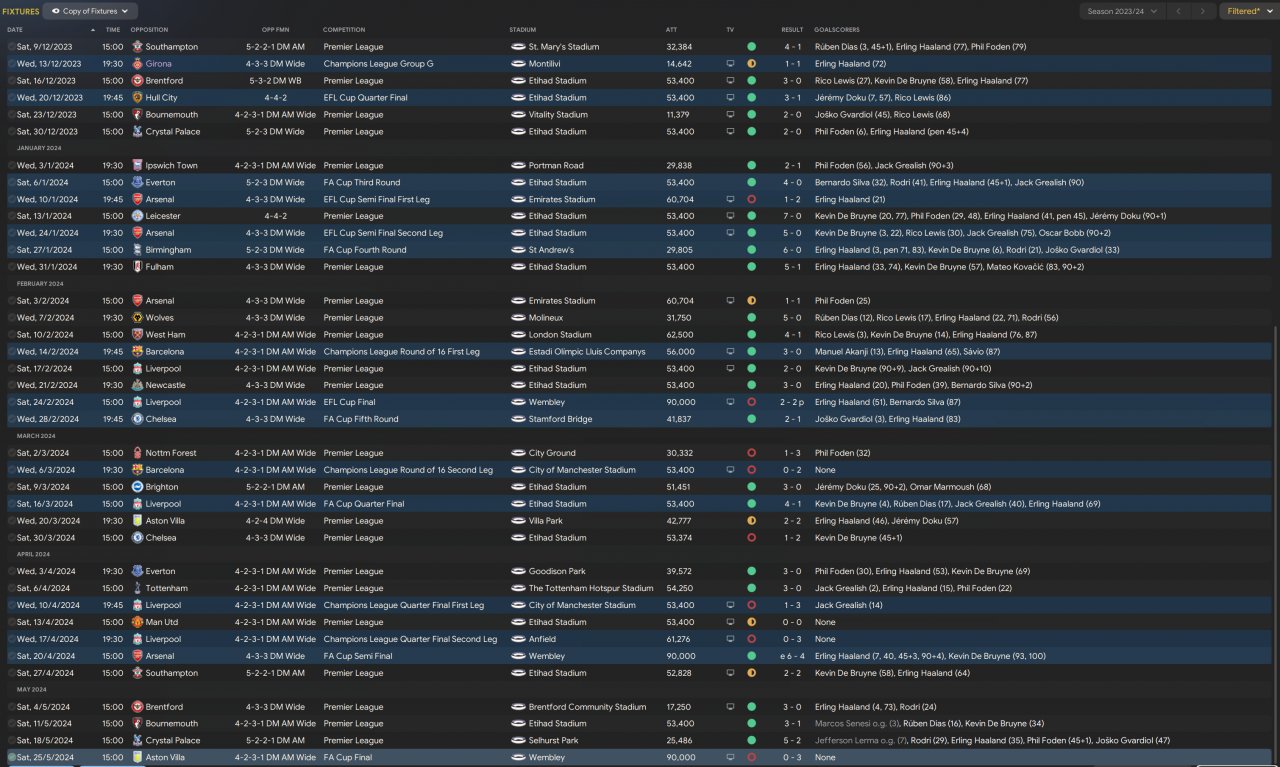Click the Brighton club badge
This screenshot has width=1280, height=767.
pos(137,487)
